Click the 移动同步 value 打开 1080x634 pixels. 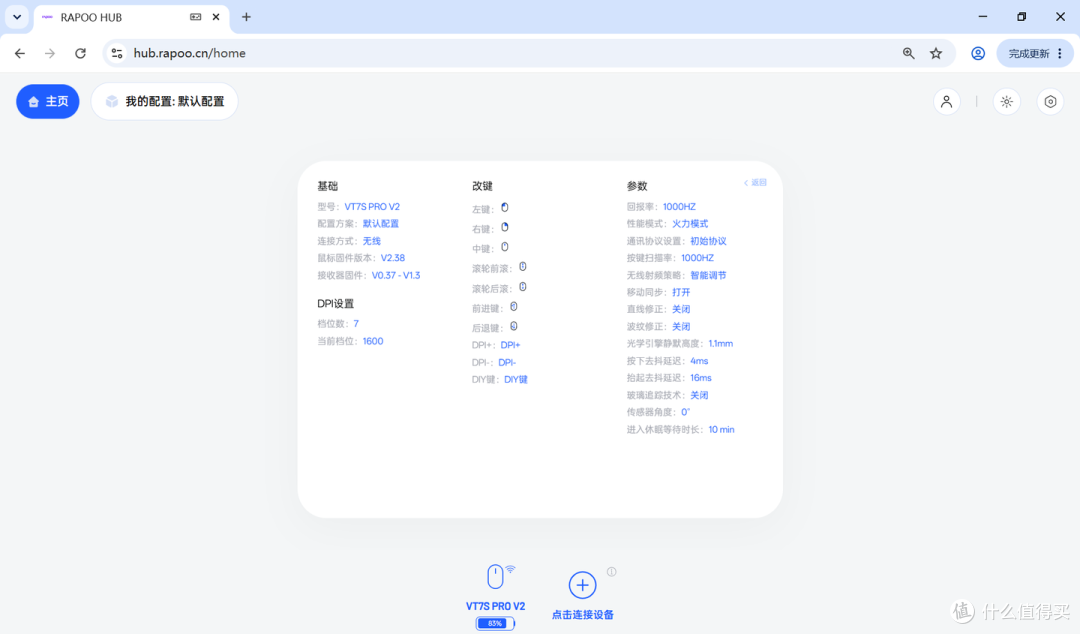pyautogui.click(x=681, y=292)
